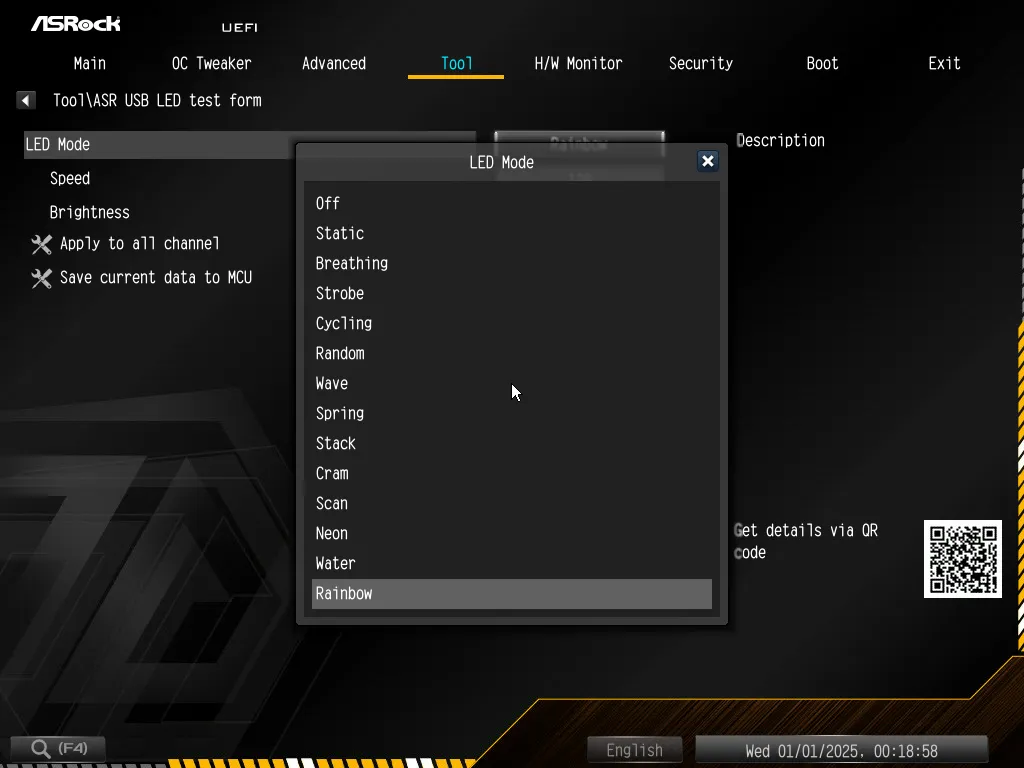The height and width of the screenshot is (768, 1024).
Task: Choose the Wave LED effect
Action: [x=332, y=383]
